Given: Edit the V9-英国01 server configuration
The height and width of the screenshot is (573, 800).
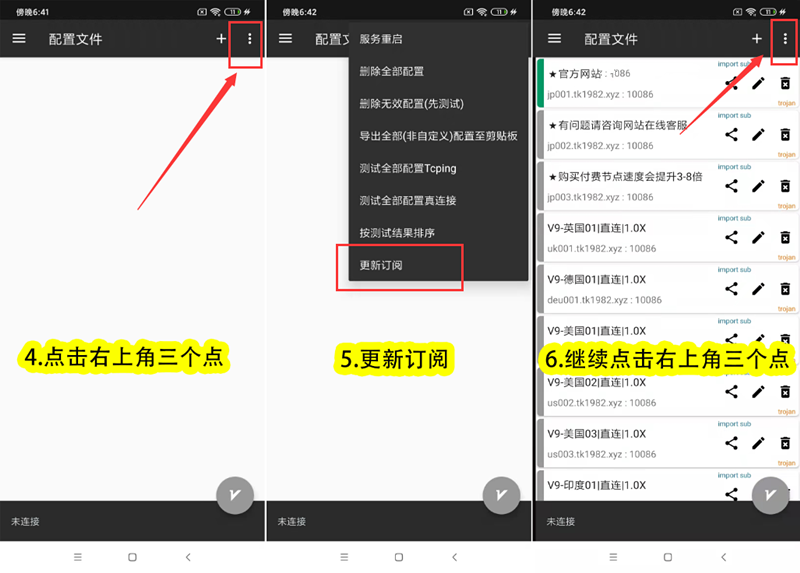Looking at the screenshot, I should (758, 237).
